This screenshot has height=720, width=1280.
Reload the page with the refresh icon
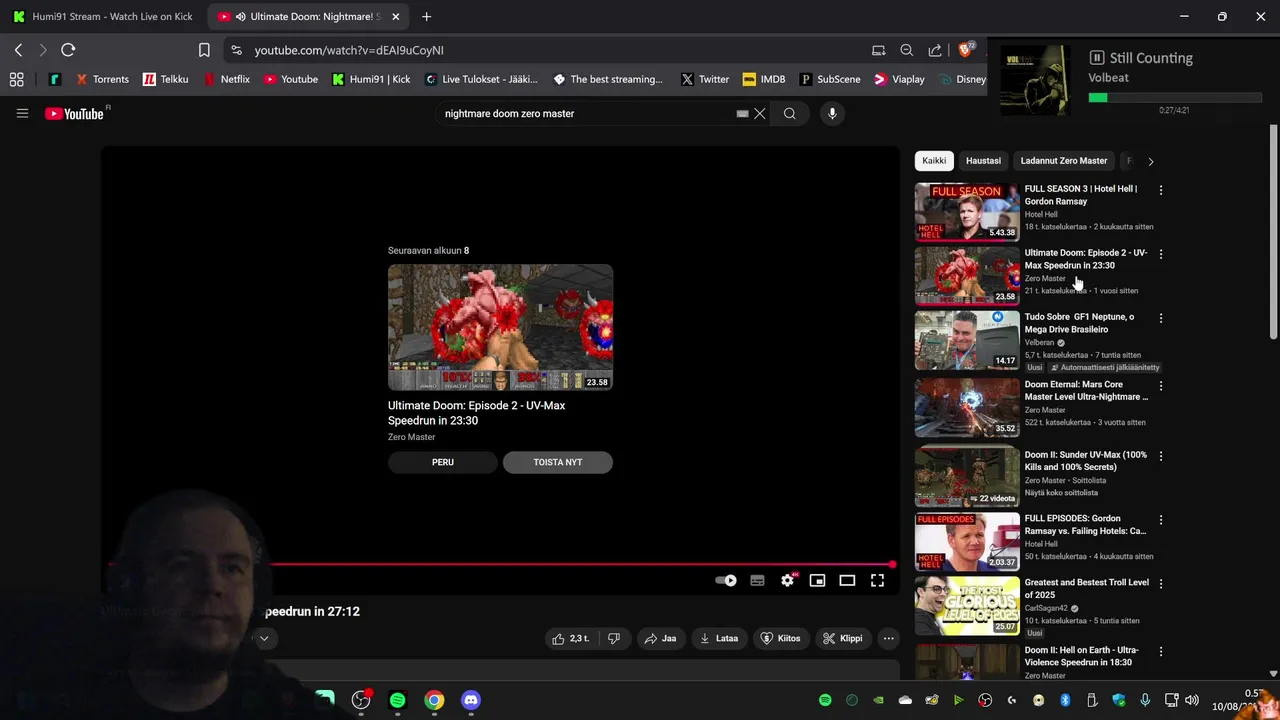(68, 50)
